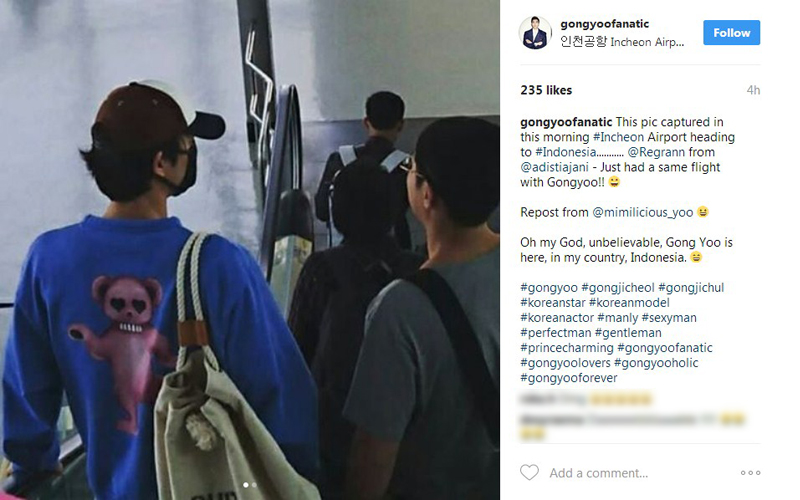Open the #Indonesia hashtag

click(565, 152)
